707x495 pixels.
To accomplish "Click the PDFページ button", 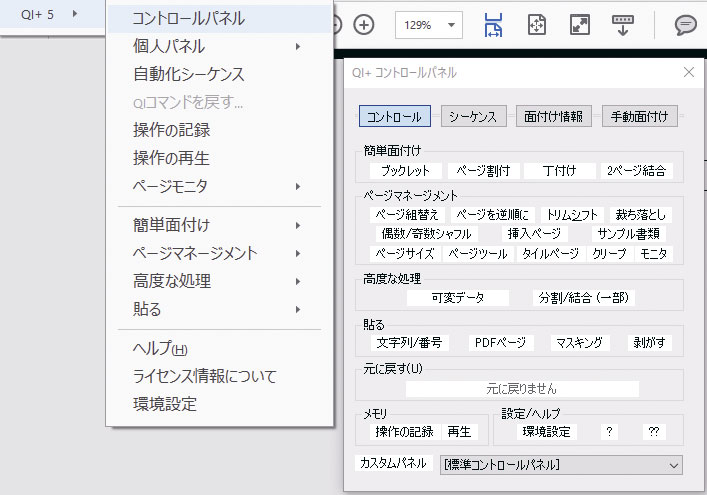I will [x=500, y=343].
